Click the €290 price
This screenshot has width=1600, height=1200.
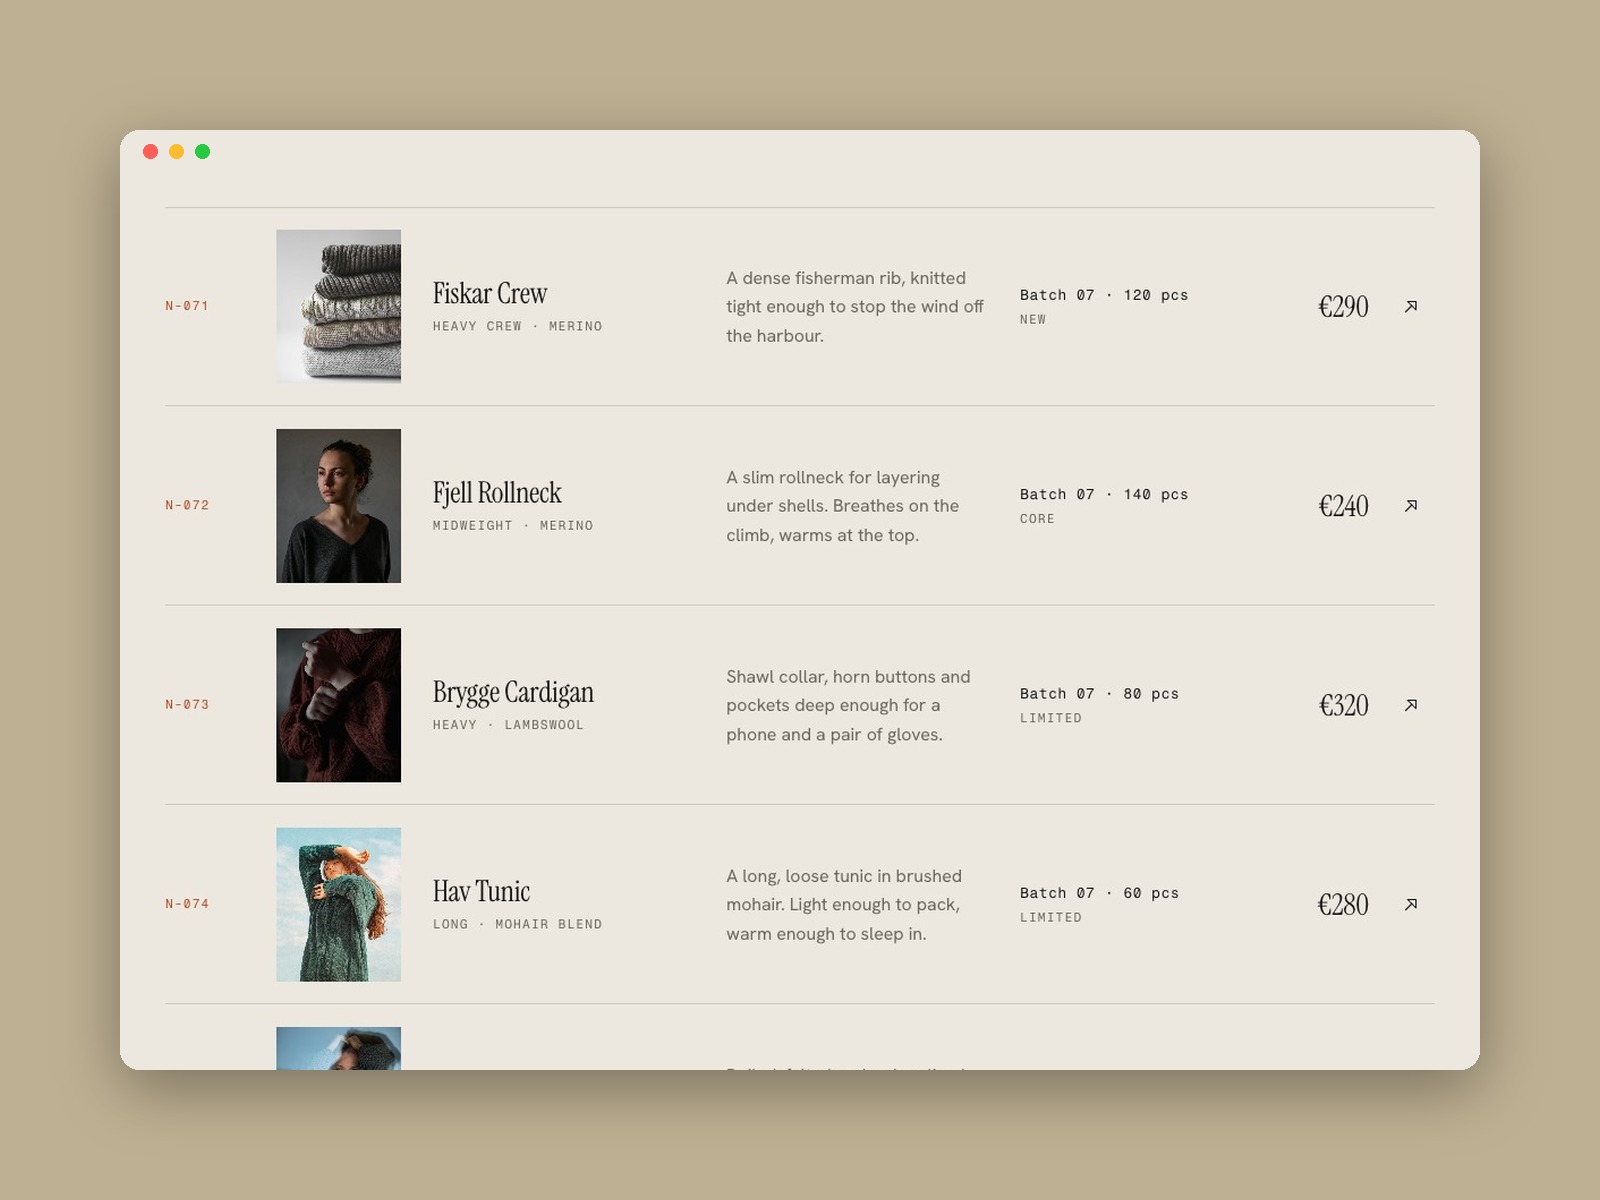point(1343,306)
